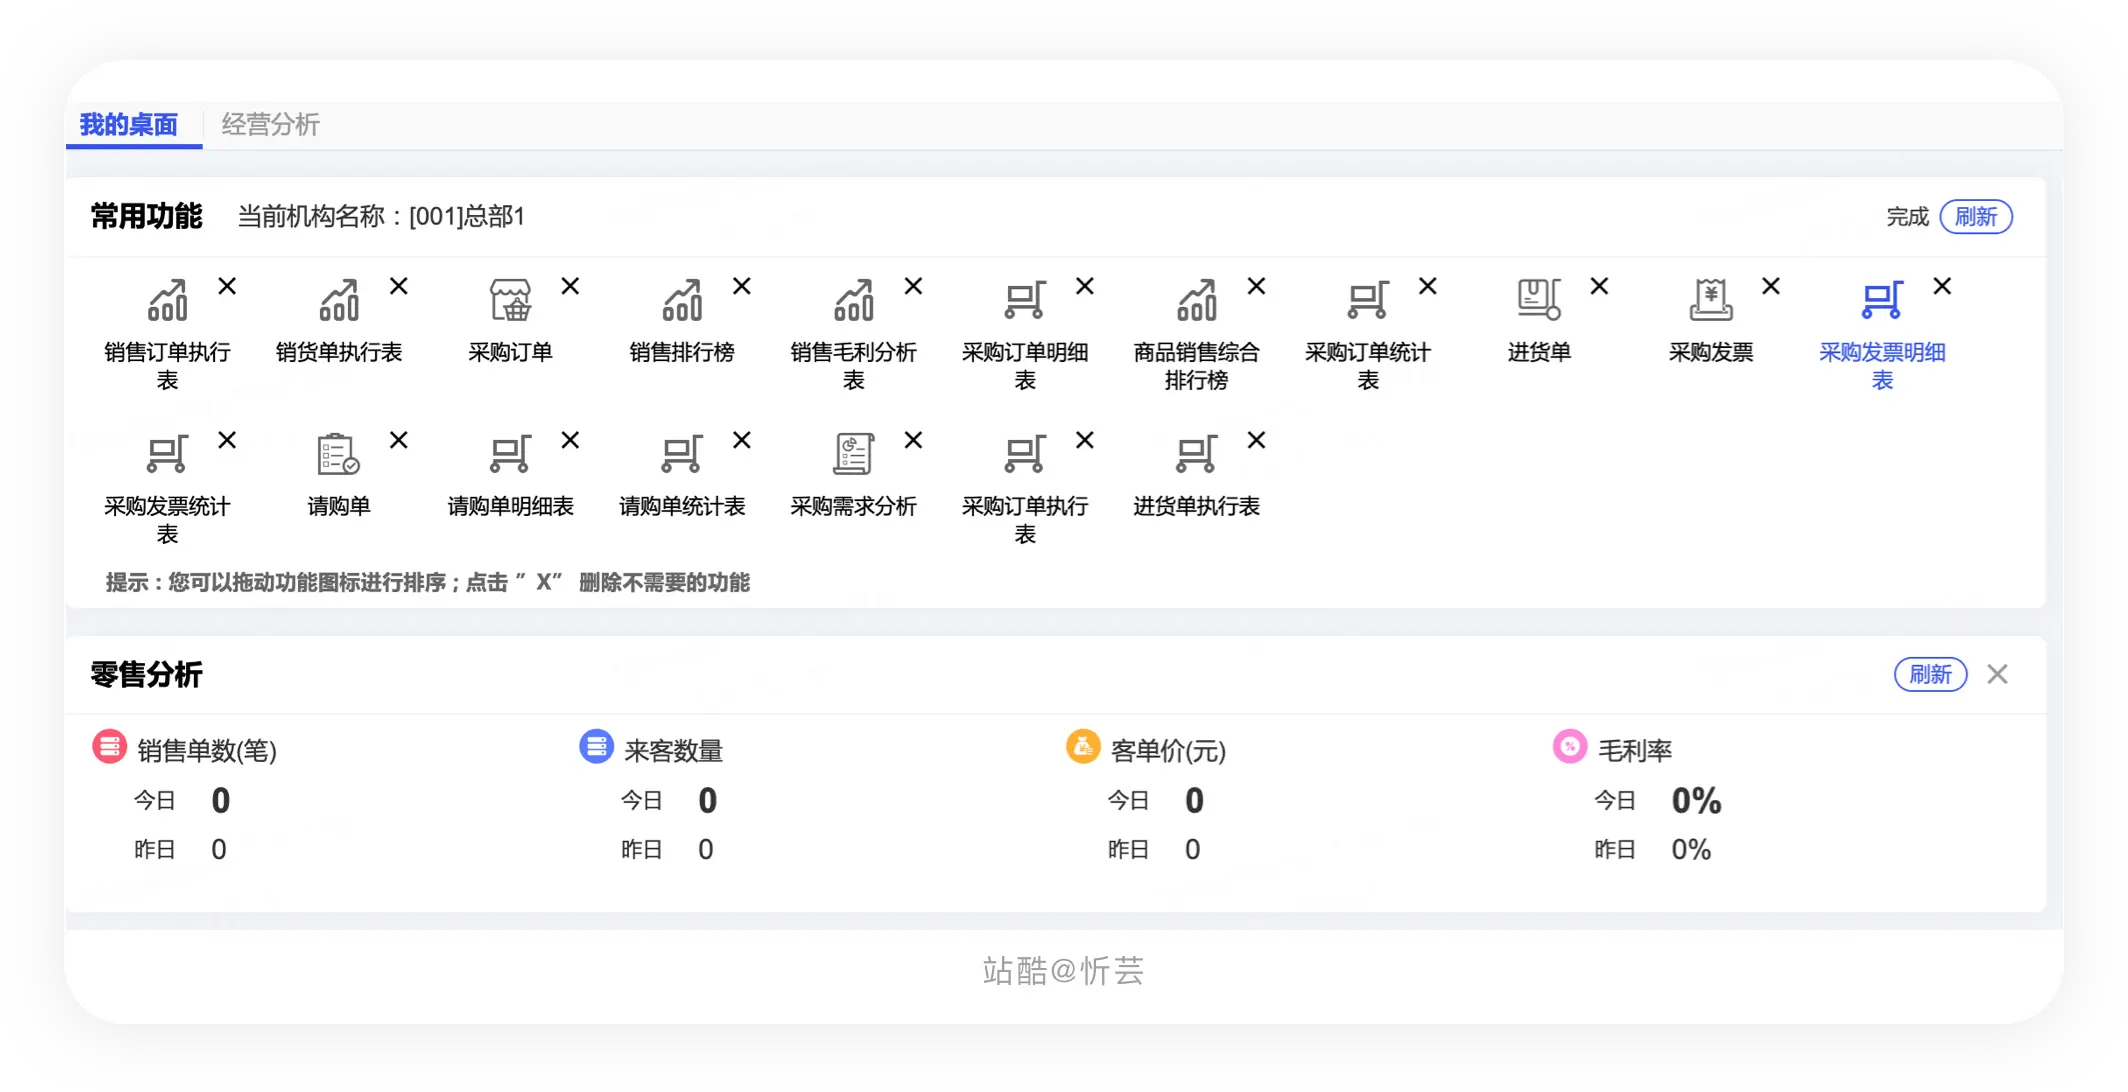
Task: Open the 销货单执行表 chart icon
Action: 339,300
